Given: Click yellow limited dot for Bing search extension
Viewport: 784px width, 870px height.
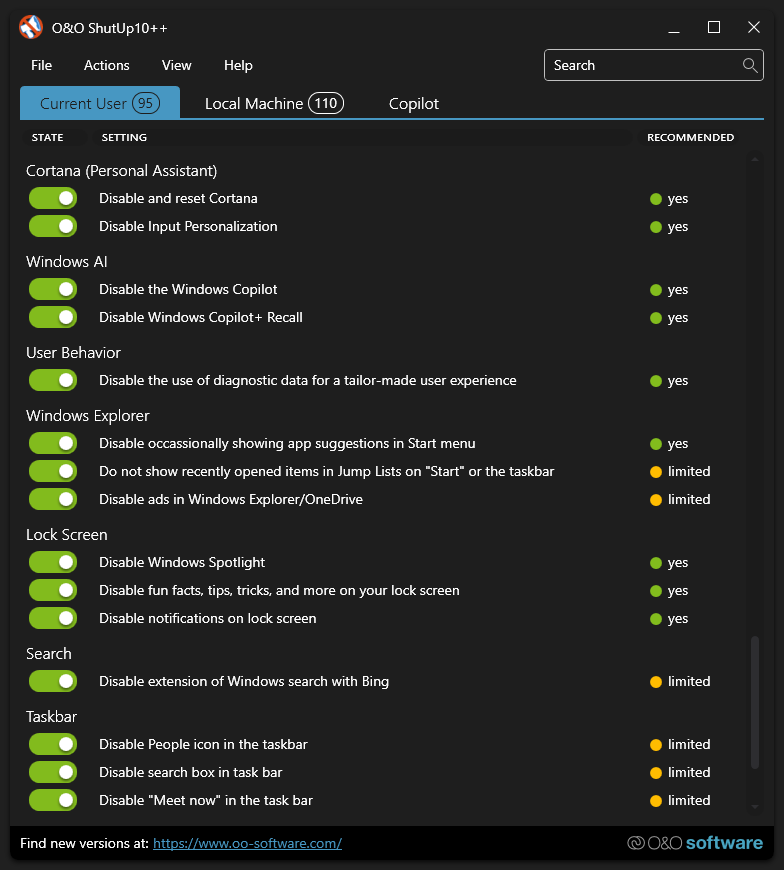Looking at the screenshot, I should [656, 682].
